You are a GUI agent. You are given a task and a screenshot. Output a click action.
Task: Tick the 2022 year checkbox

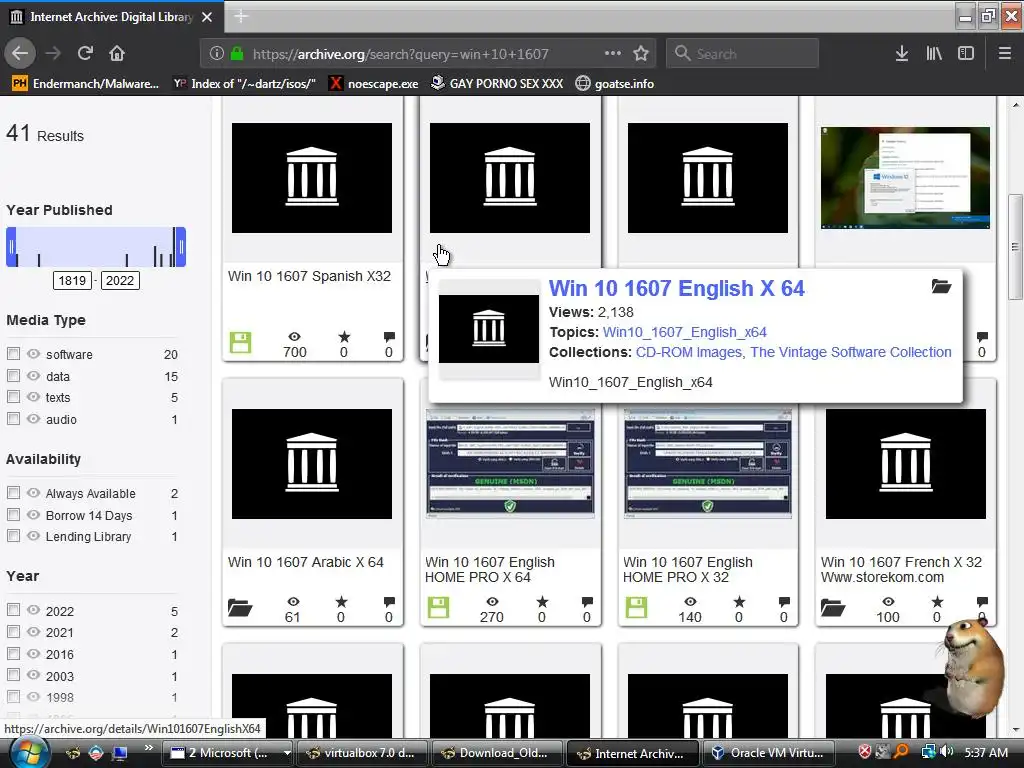(x=13, y=610)
